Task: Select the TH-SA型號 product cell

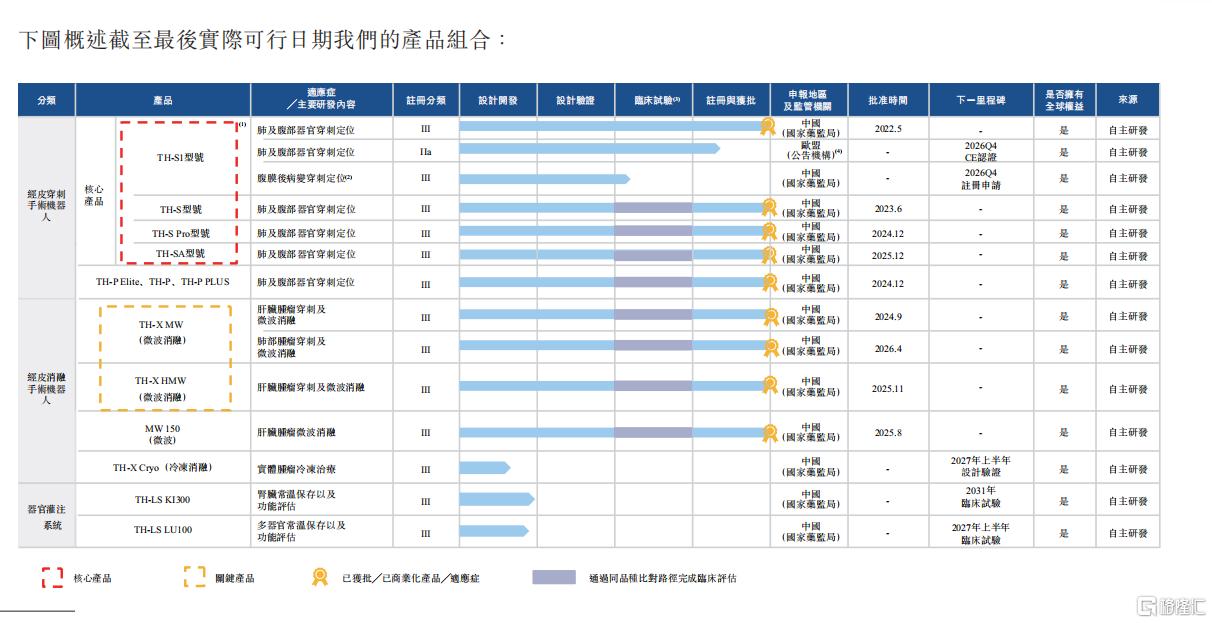Action: tap(181, 254)
